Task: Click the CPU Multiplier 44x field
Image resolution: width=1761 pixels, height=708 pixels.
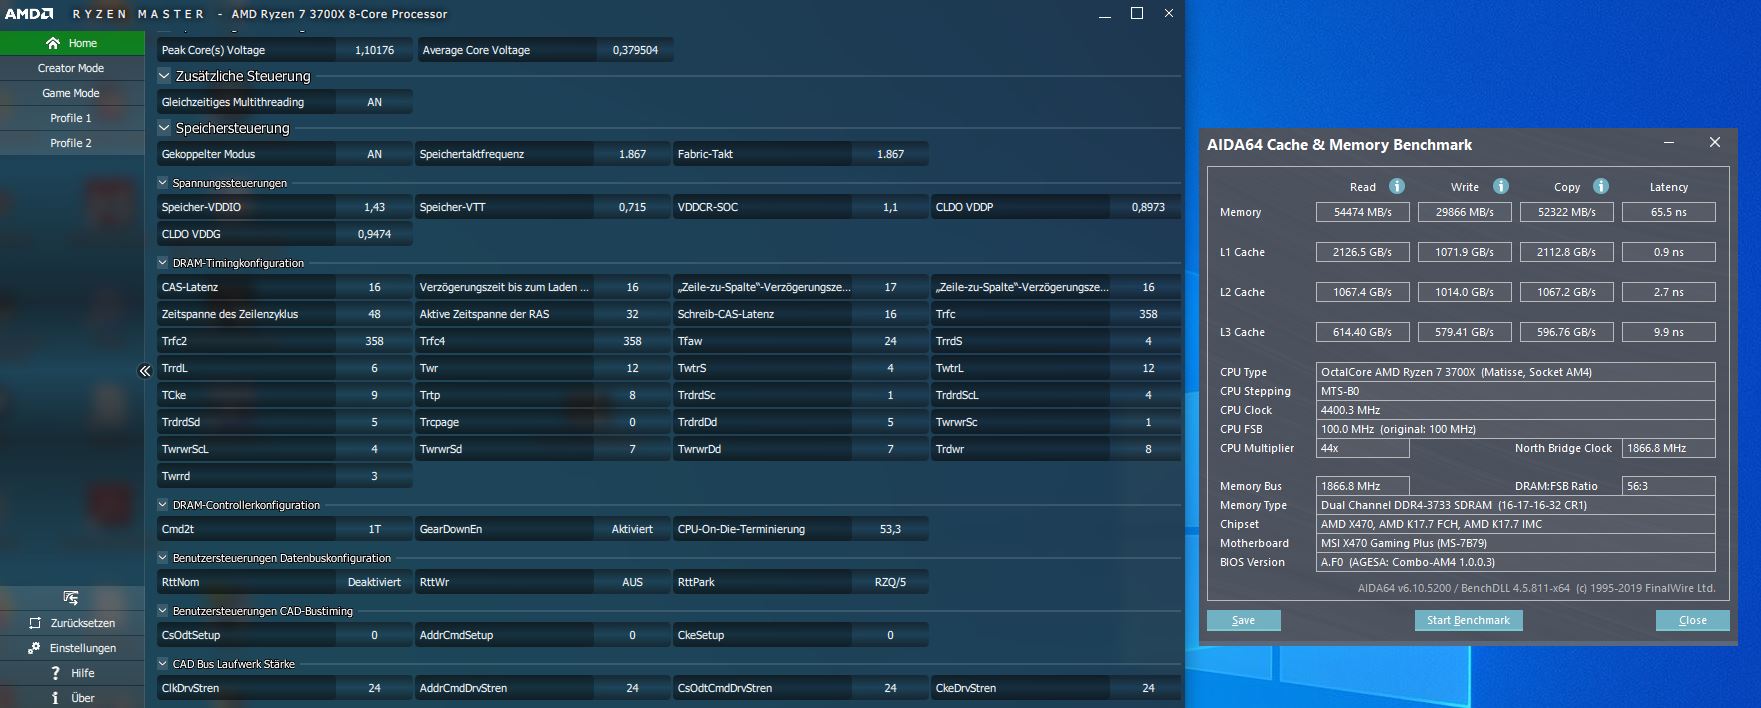Action: coord(1362,448)
